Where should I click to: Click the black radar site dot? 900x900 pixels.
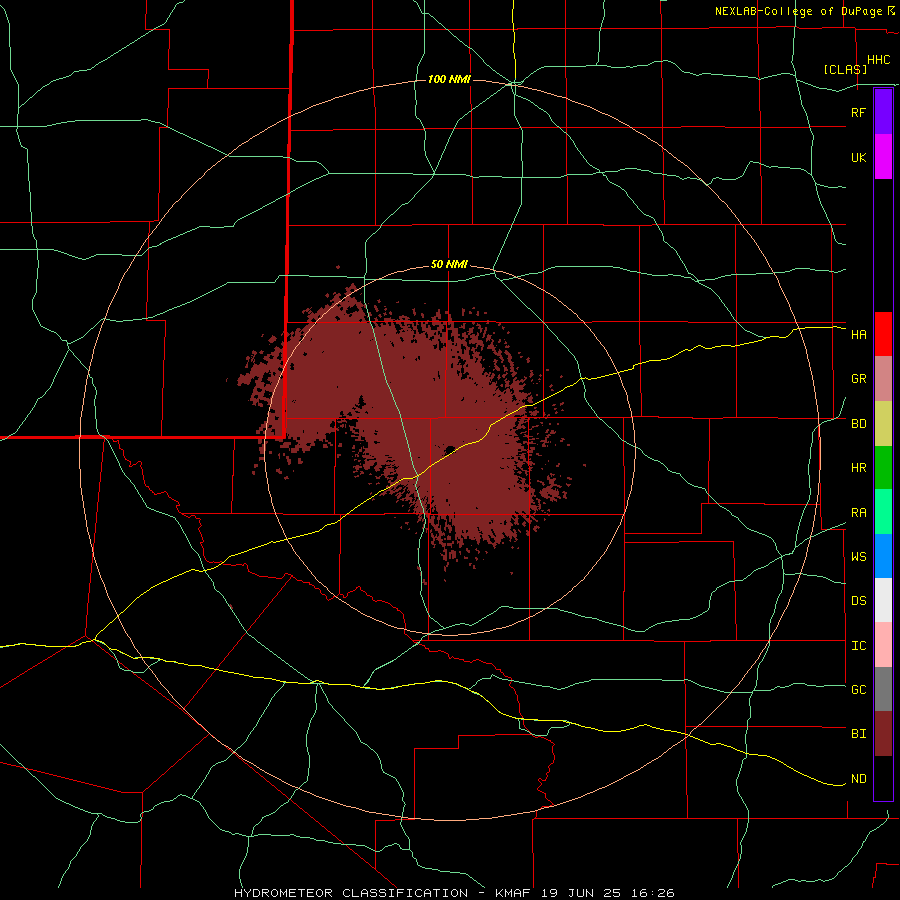[451, 449]
